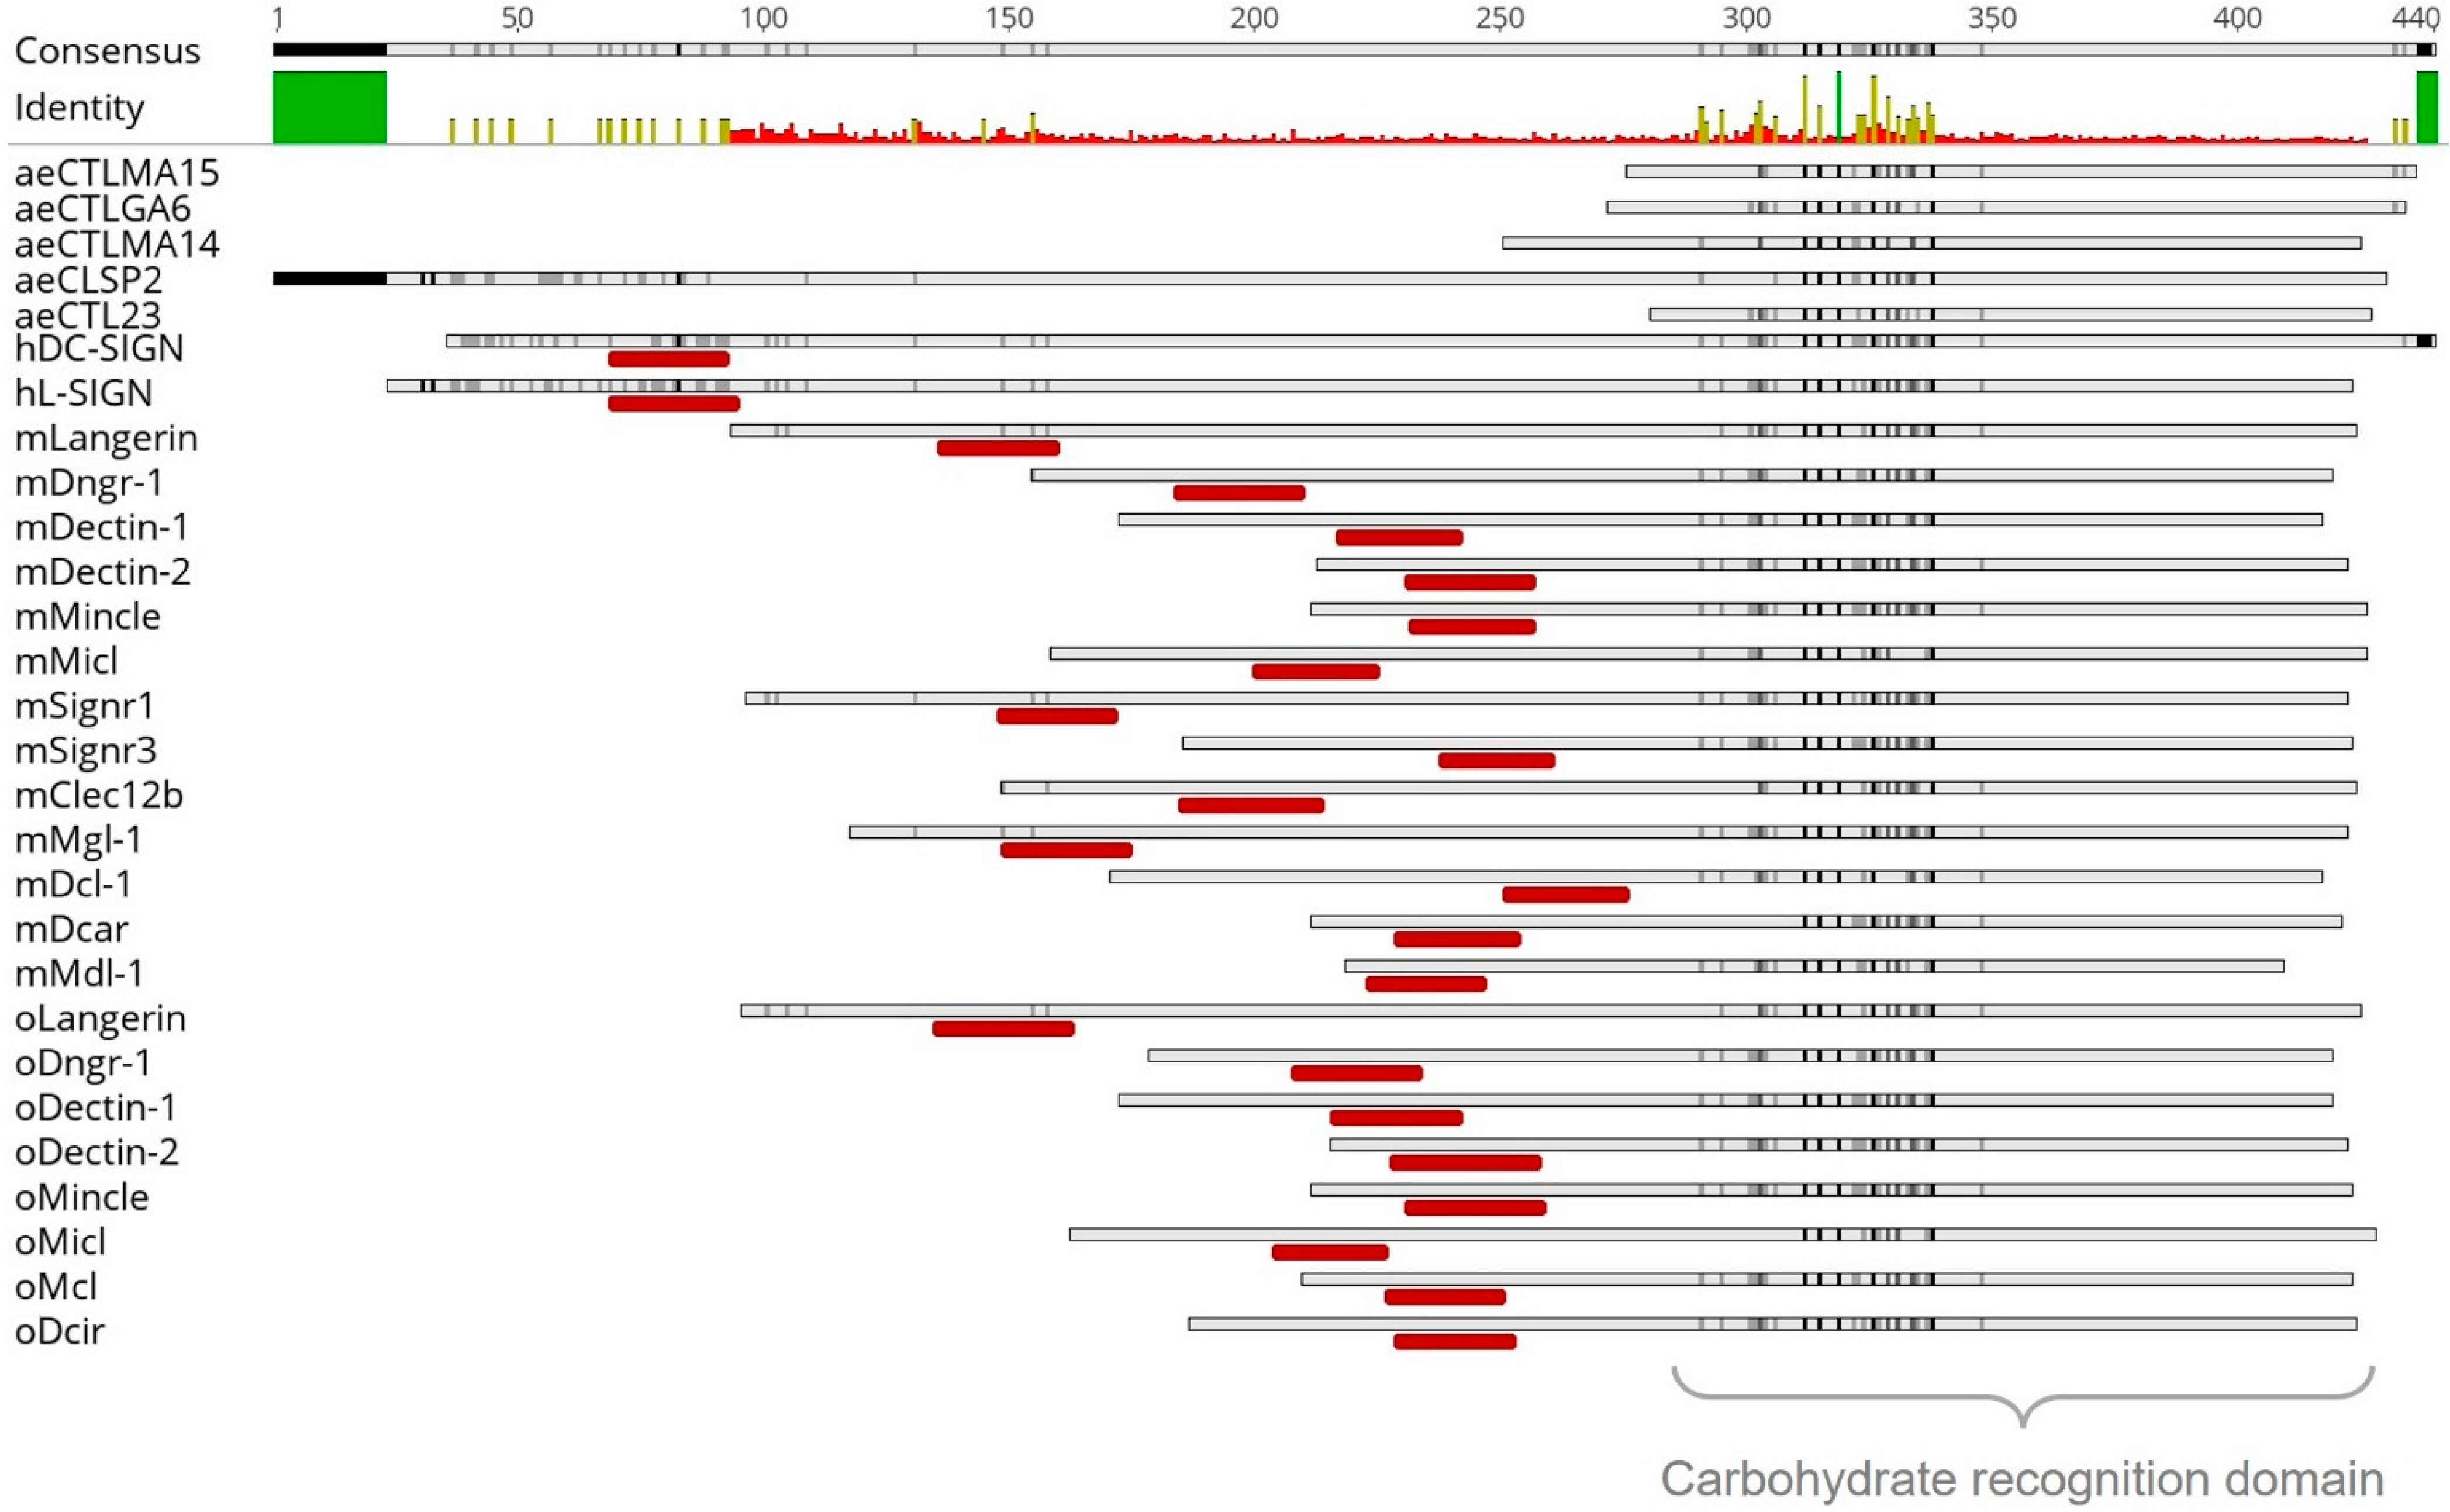Click the red annotation bar below hL-SIGN
2450x1512 pixels.
pos(674,404)
